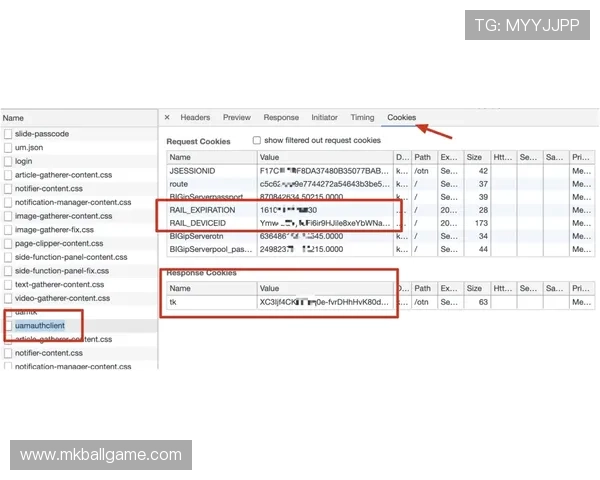Enable show filtered out request cookies
The height and width of the screenshot is (480, 600).
pos(257,140)
